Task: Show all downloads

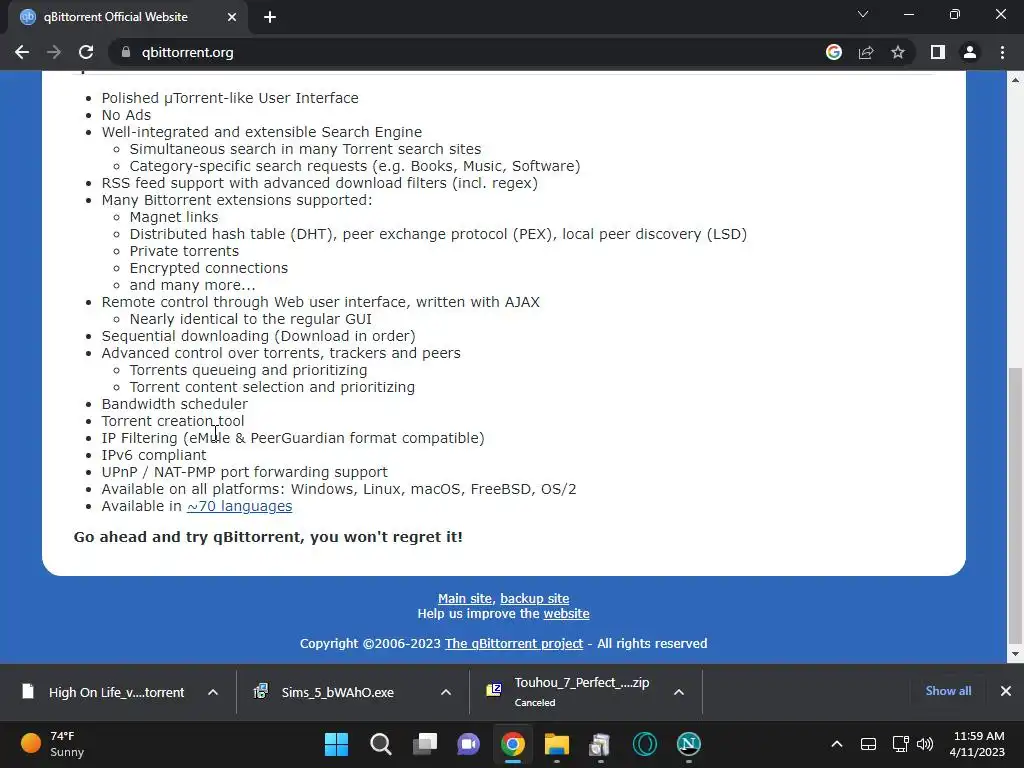Action: pos(948,691)
